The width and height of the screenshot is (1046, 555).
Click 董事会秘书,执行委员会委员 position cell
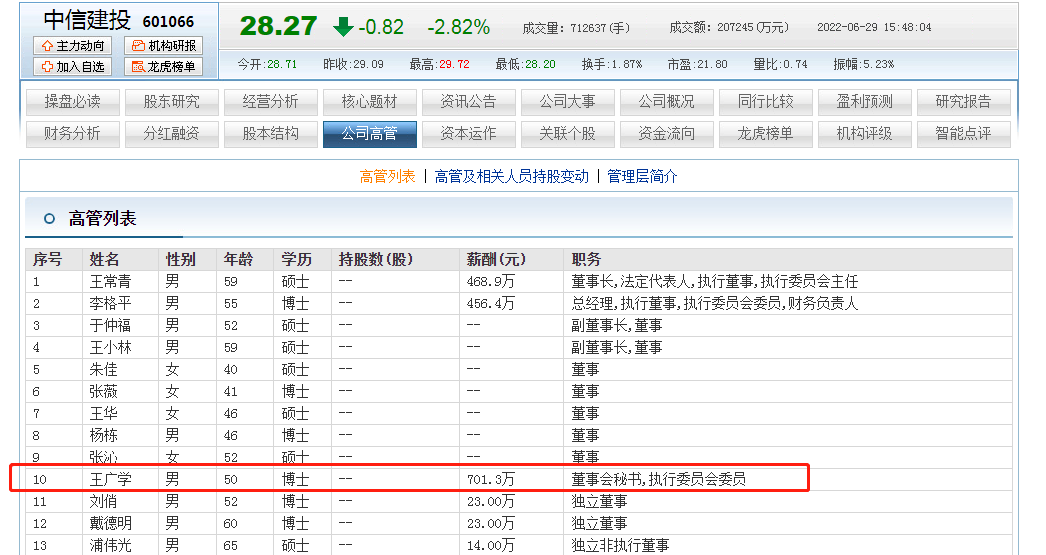(x=658, y=480)
